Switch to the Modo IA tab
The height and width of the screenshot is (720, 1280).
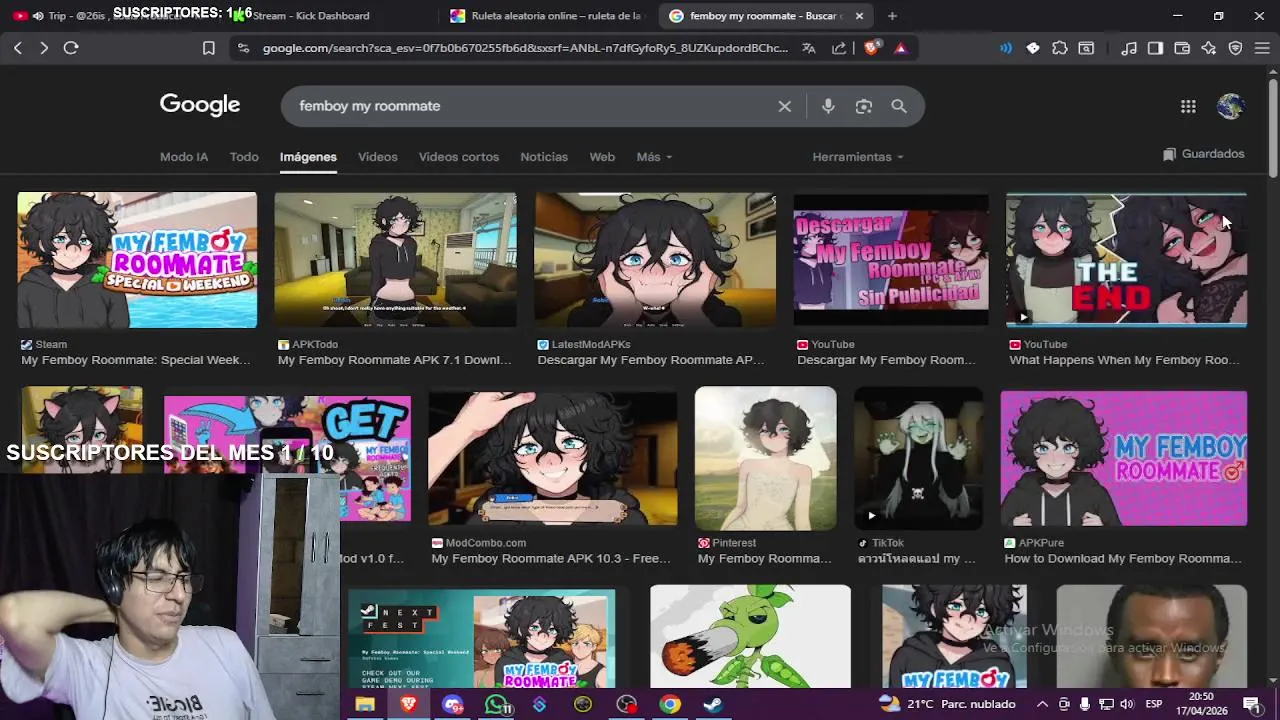click(184, 157)
